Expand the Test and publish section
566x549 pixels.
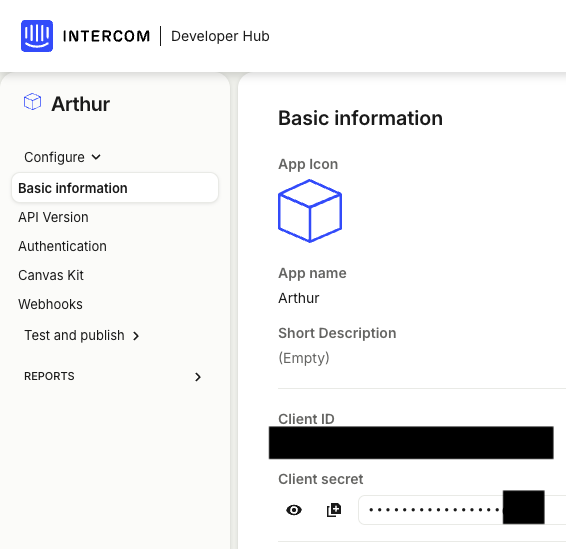click(x=82, y=335)
